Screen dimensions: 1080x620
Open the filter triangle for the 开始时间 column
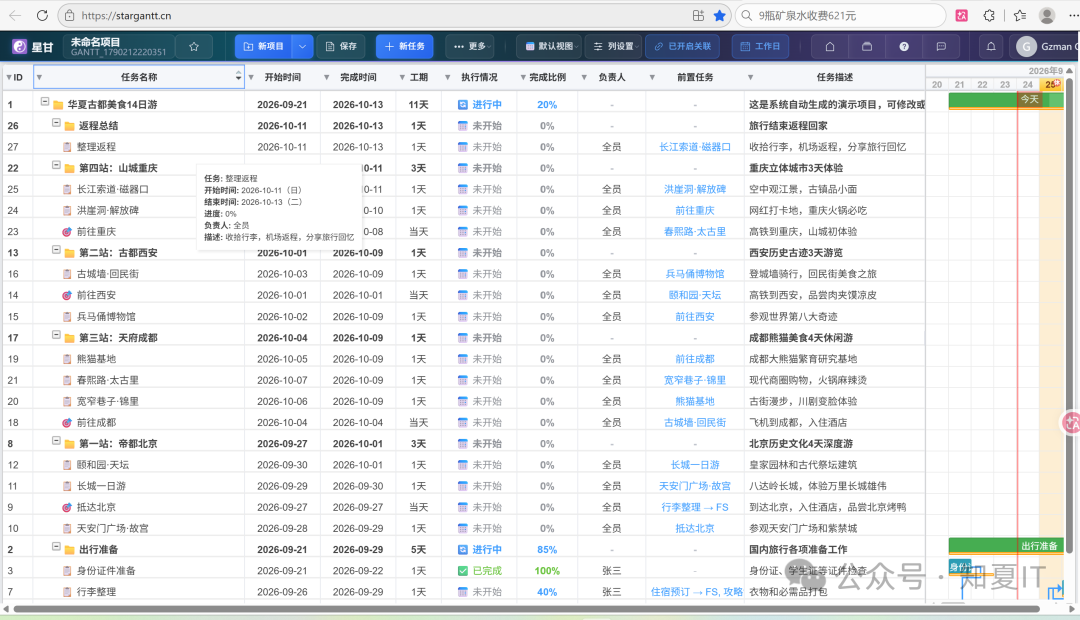click(x=251, y=77)
